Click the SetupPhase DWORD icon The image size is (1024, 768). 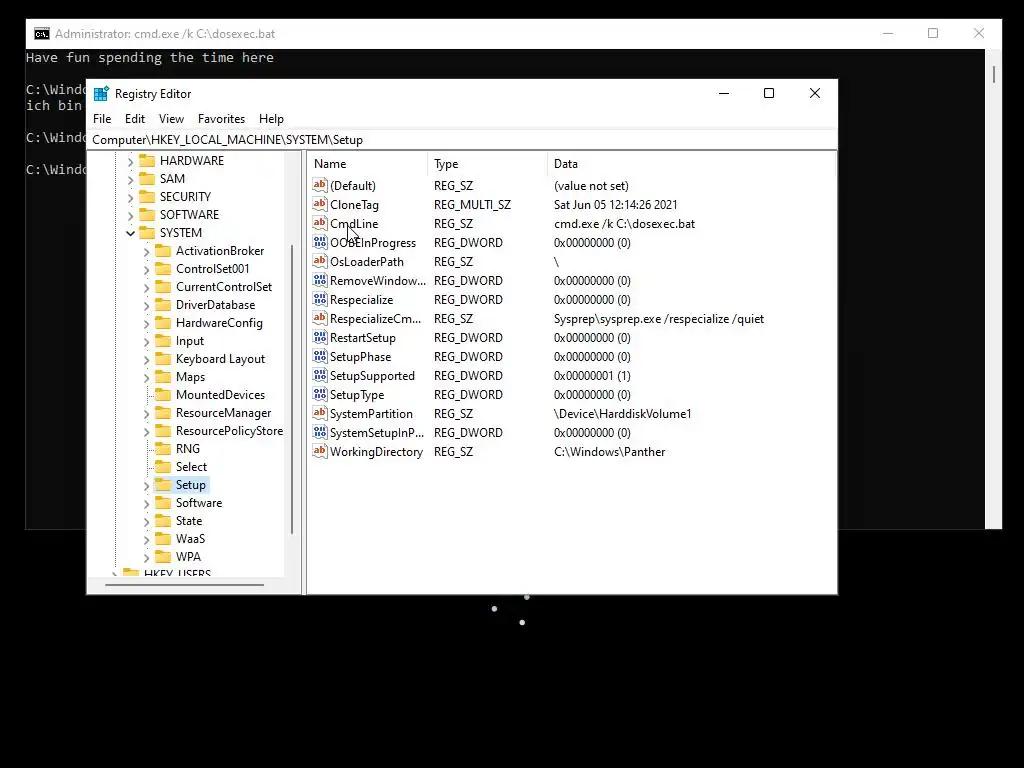(x=319, y=357)
